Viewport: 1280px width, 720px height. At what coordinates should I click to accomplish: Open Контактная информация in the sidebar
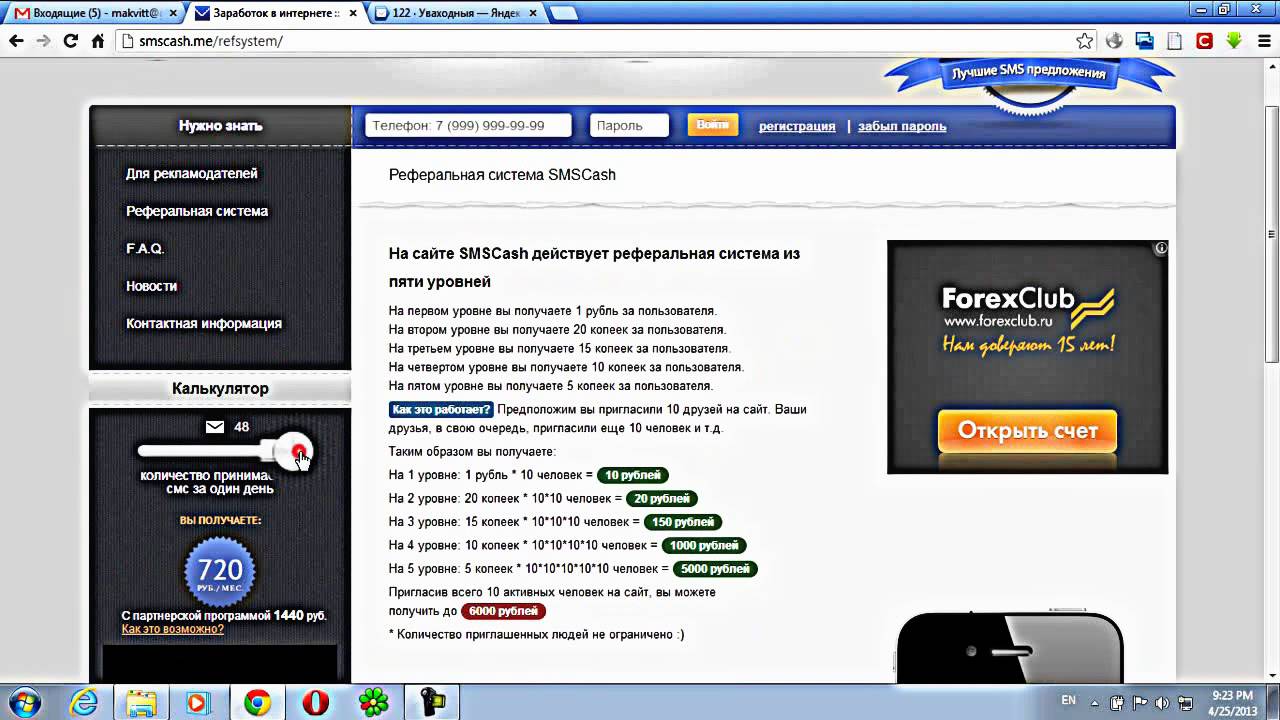pos(204,323)
